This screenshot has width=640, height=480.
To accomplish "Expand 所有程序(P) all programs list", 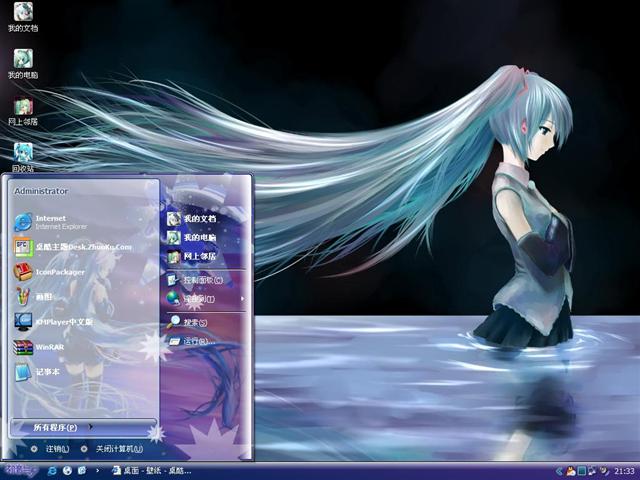I will click(x=60, y=427).
